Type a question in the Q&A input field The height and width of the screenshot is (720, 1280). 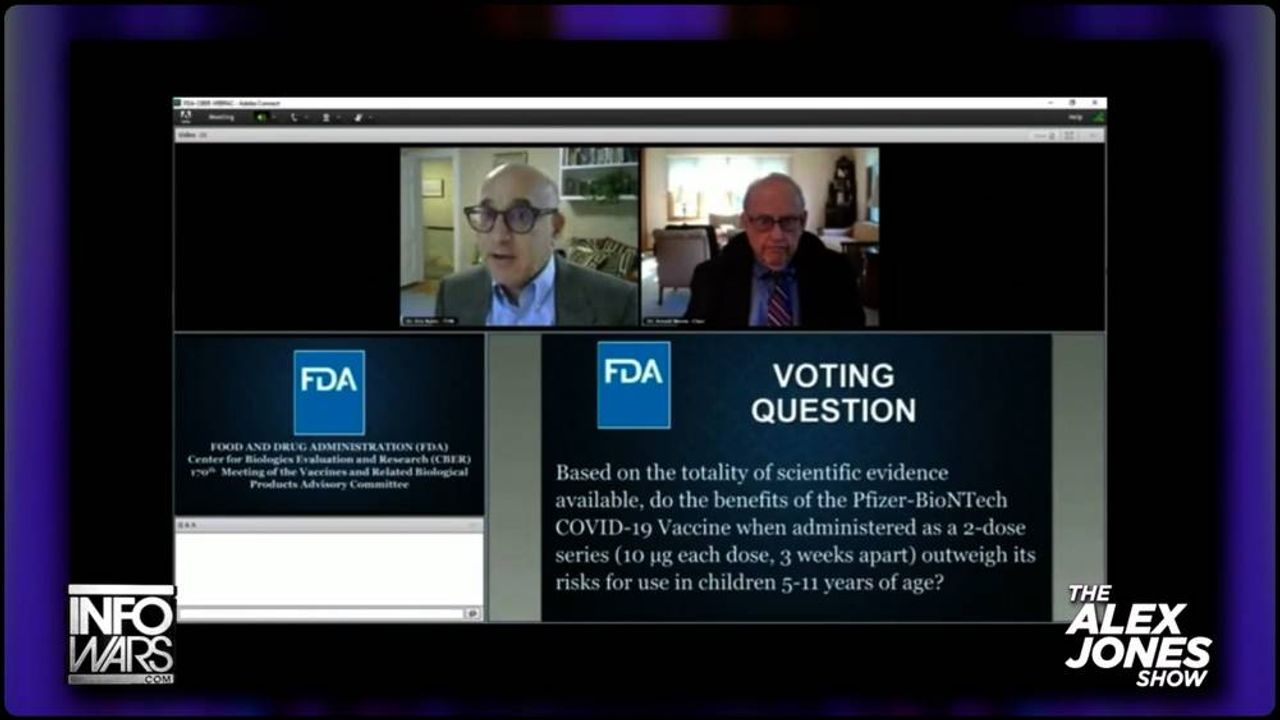(320, 613)
